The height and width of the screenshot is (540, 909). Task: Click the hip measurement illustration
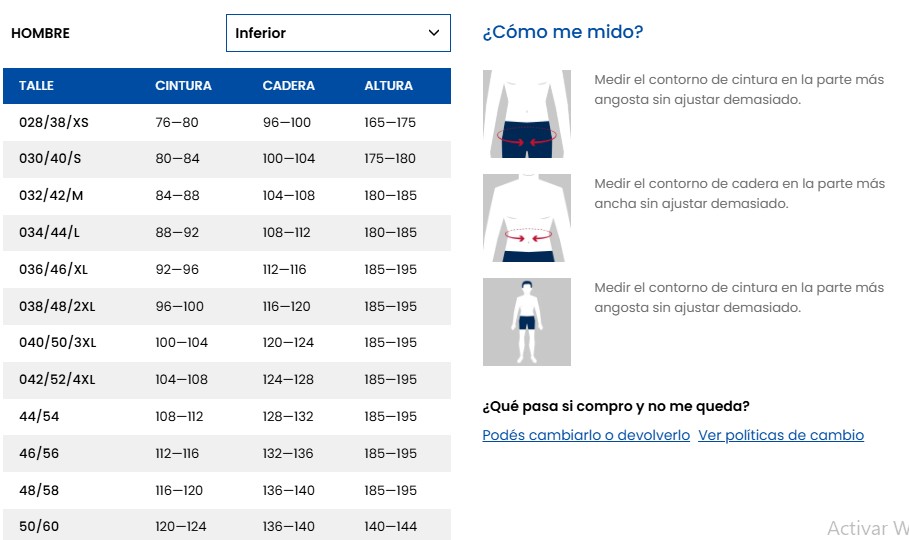click(x=526, y=218)
